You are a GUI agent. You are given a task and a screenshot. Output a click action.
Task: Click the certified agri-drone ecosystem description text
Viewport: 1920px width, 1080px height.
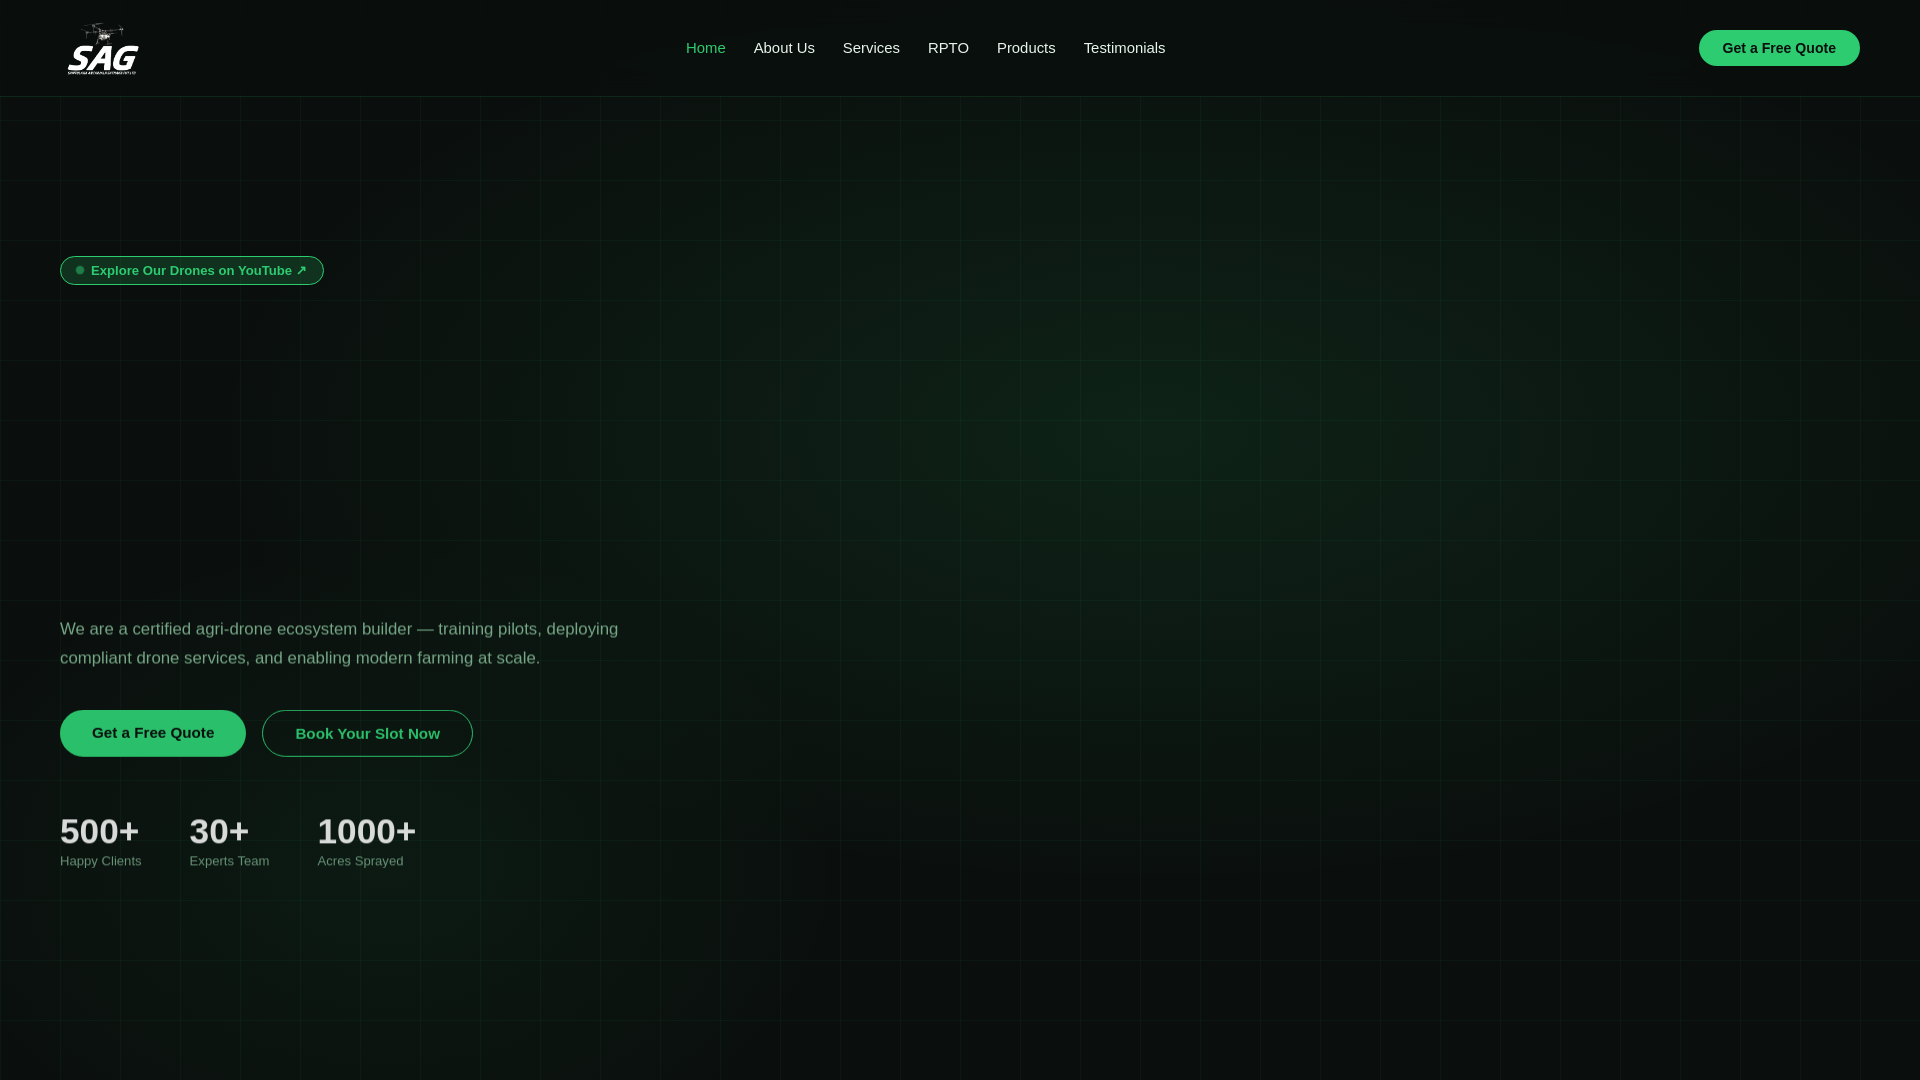(x=339, y=643)
